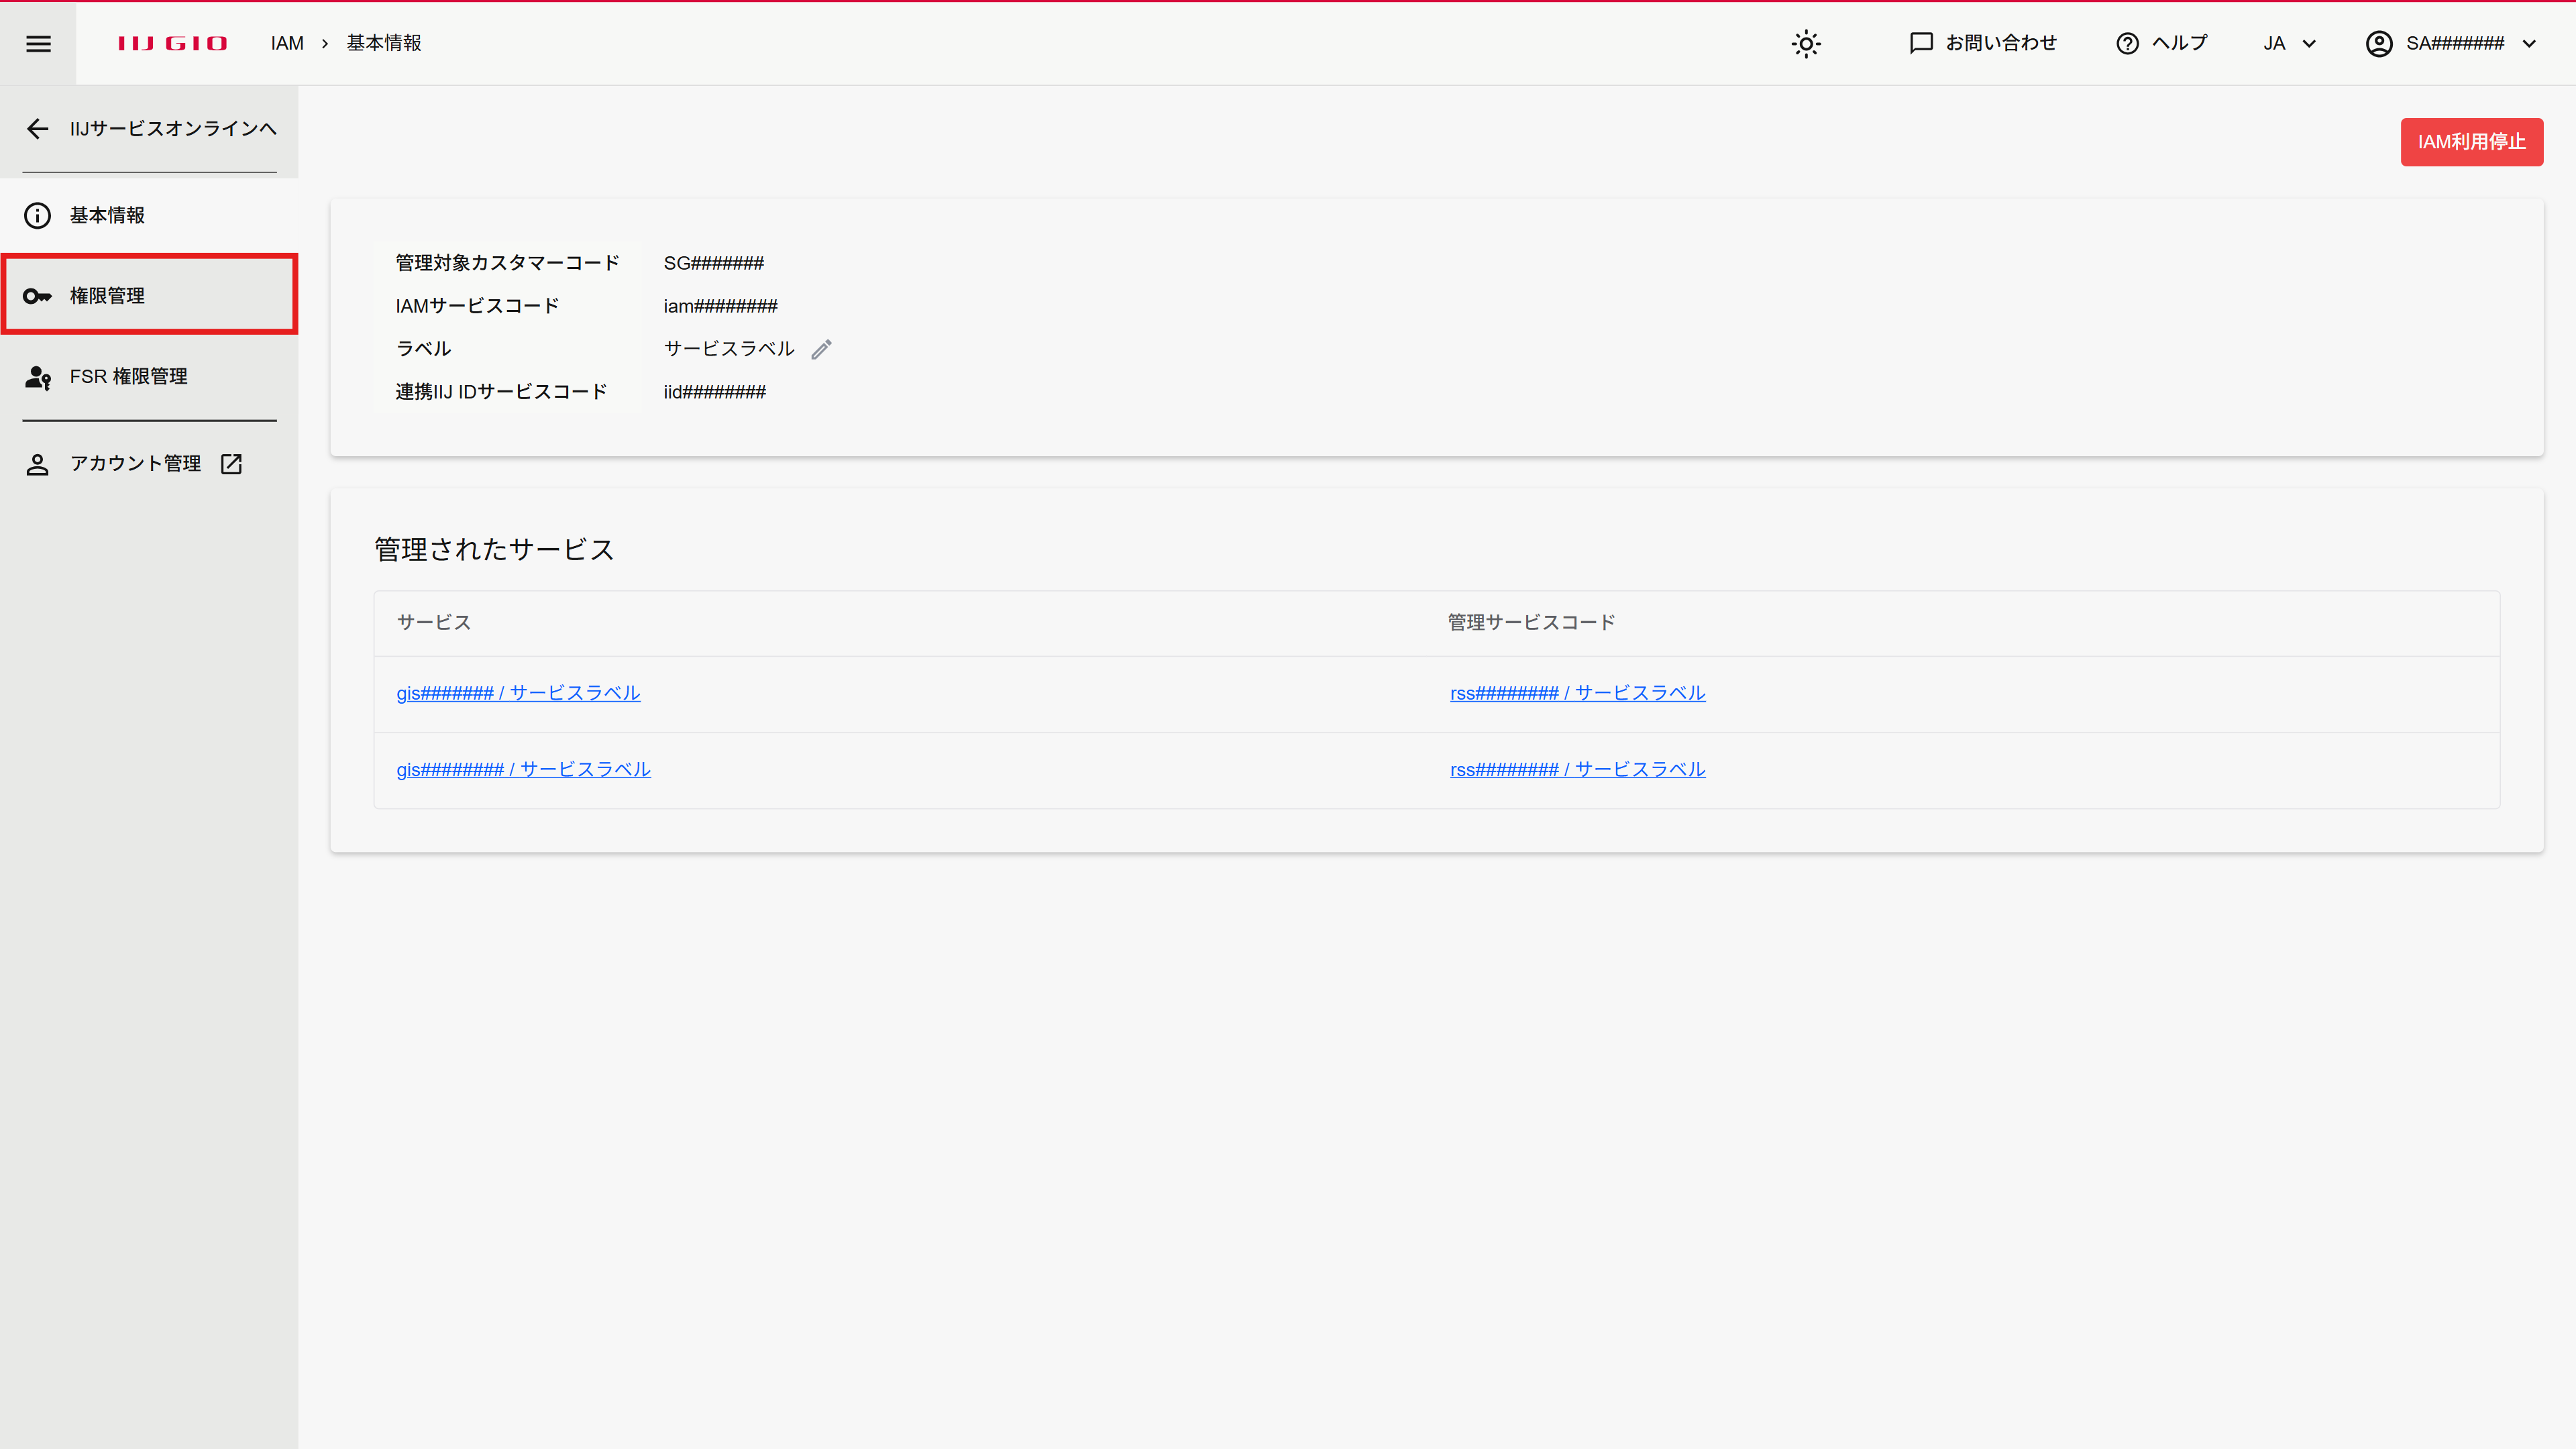2576x1449 pixels.
Task: Click the question mark help icon
Action: point(2127,43)
